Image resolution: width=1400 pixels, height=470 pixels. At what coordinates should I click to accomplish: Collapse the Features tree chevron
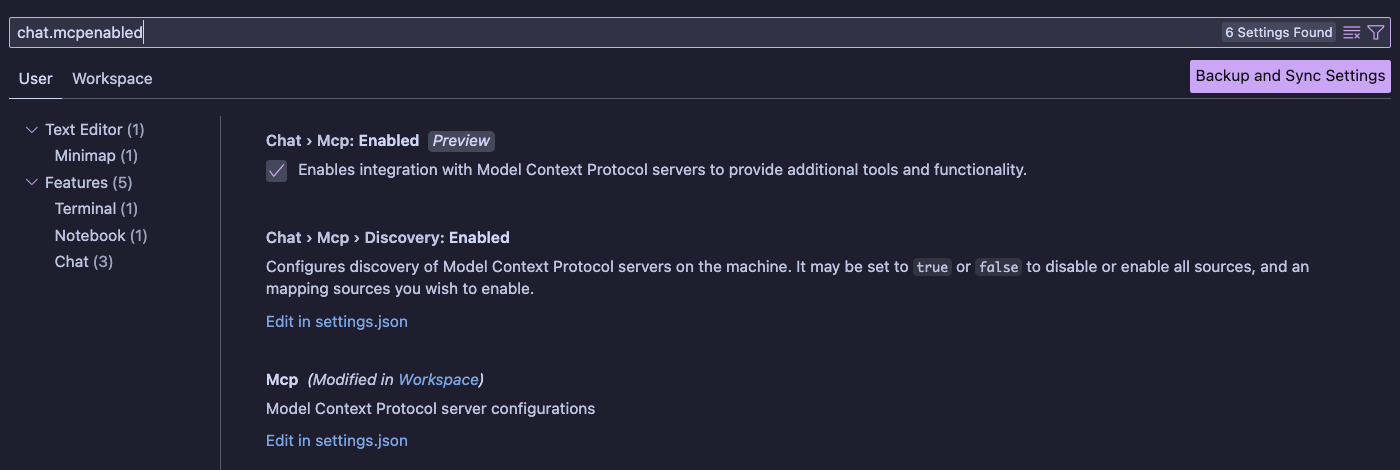pyautogui.click(x=32, y=183)
